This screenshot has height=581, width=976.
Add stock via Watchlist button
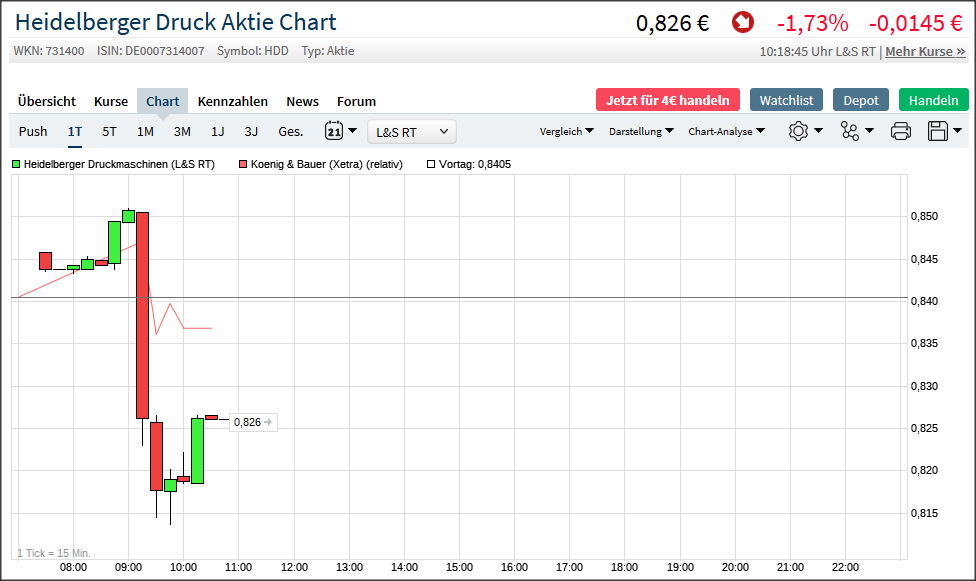[x=786, y=100]
